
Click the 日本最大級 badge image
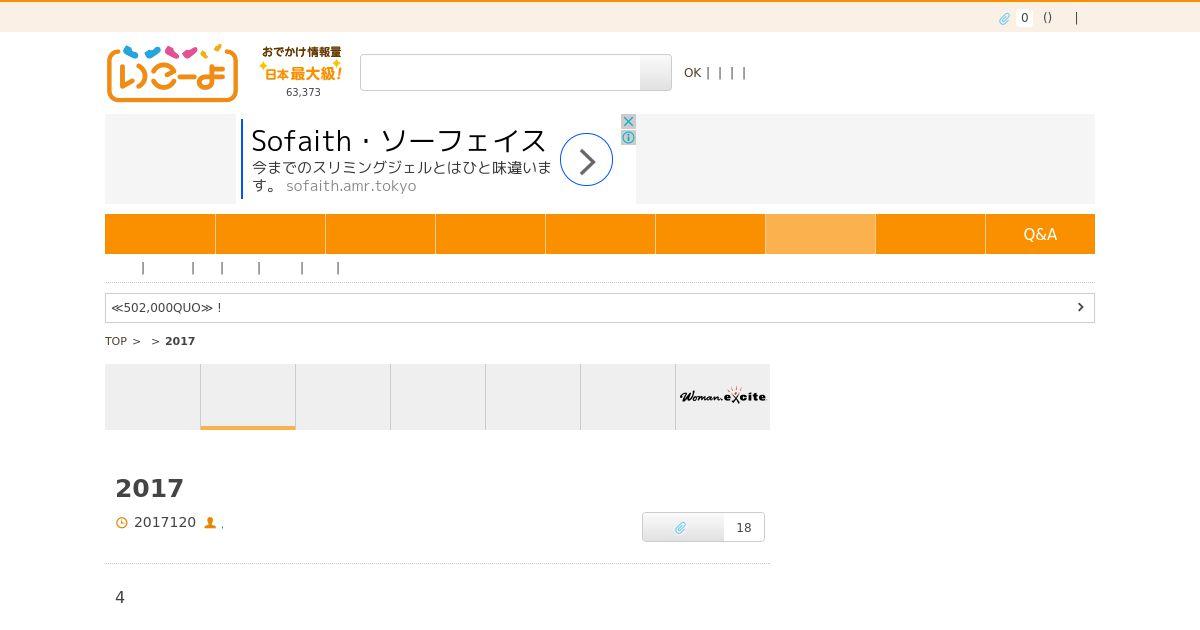click(301, 64)
